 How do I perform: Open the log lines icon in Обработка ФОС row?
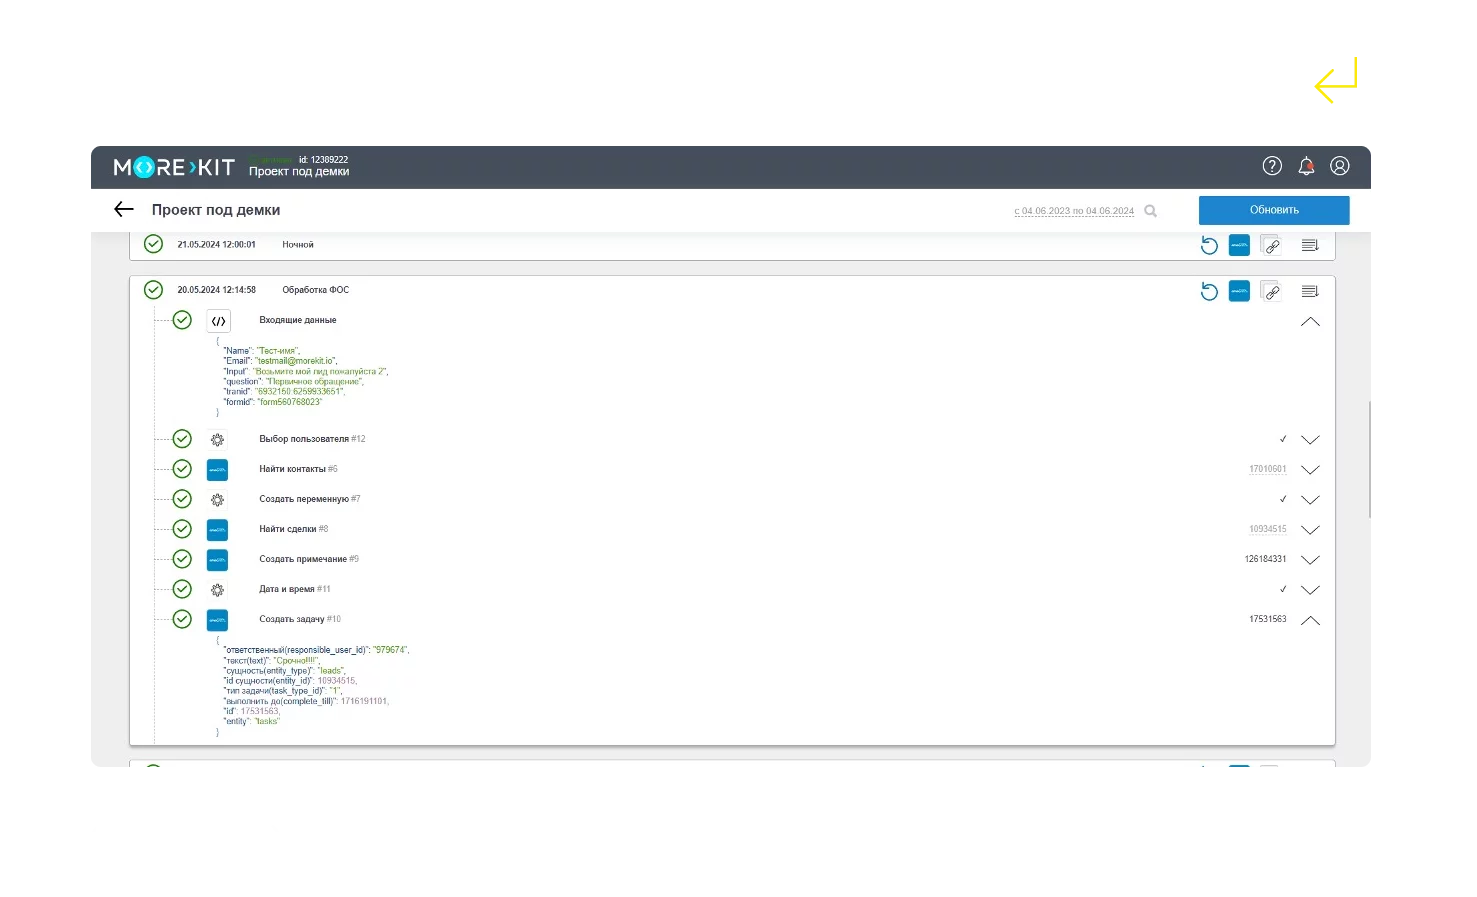coord(1310,291)
